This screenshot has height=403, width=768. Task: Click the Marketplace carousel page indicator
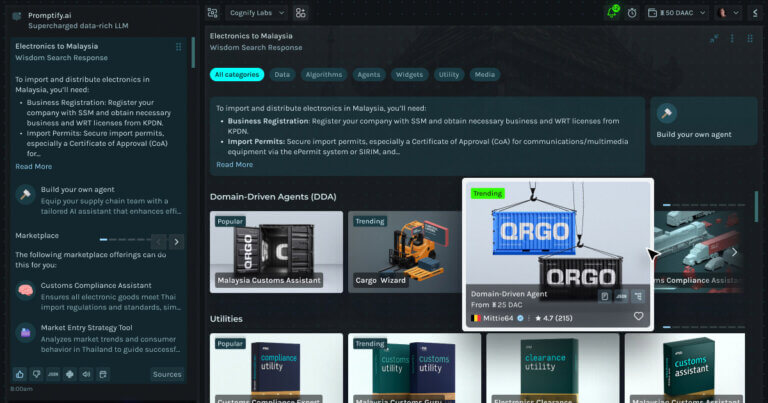125,239
